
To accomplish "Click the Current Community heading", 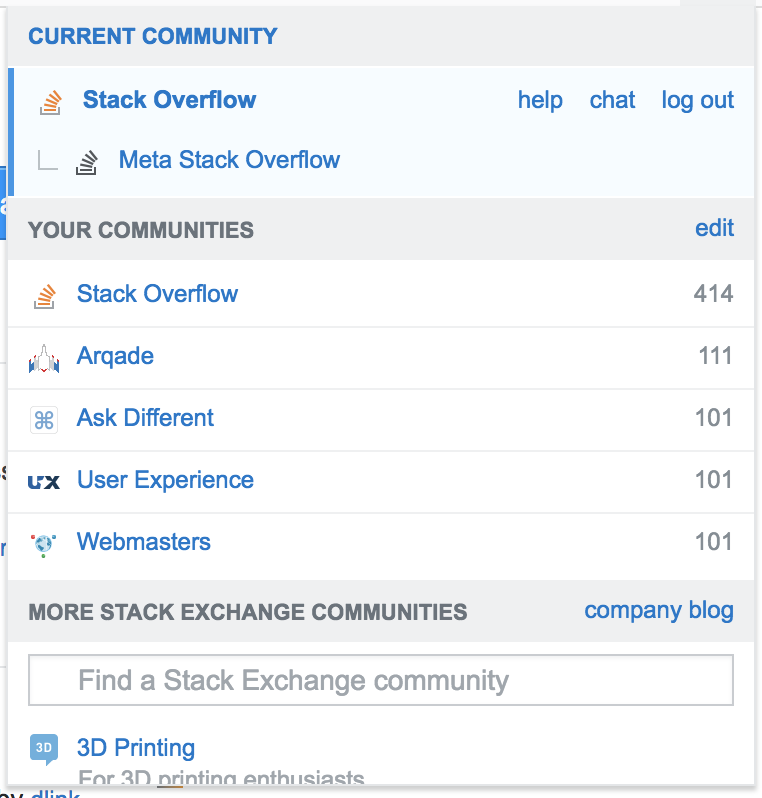I will pyautogui.click(x=153, y=36).
